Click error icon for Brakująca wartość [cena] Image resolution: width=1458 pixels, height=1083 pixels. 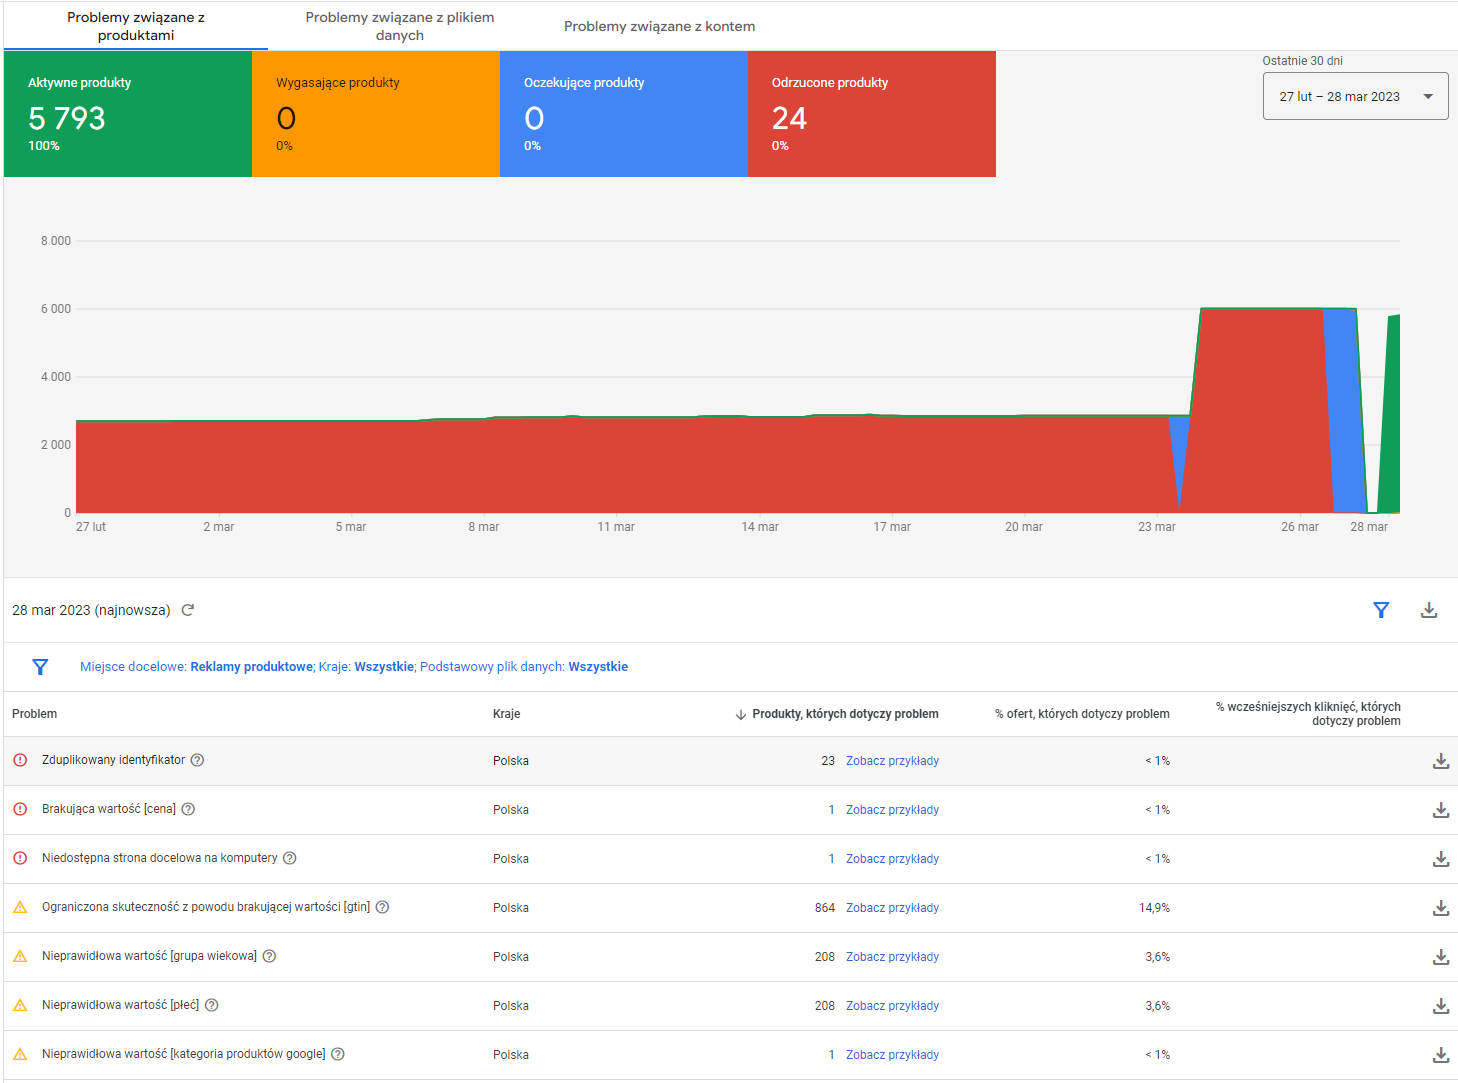point(20,809)
